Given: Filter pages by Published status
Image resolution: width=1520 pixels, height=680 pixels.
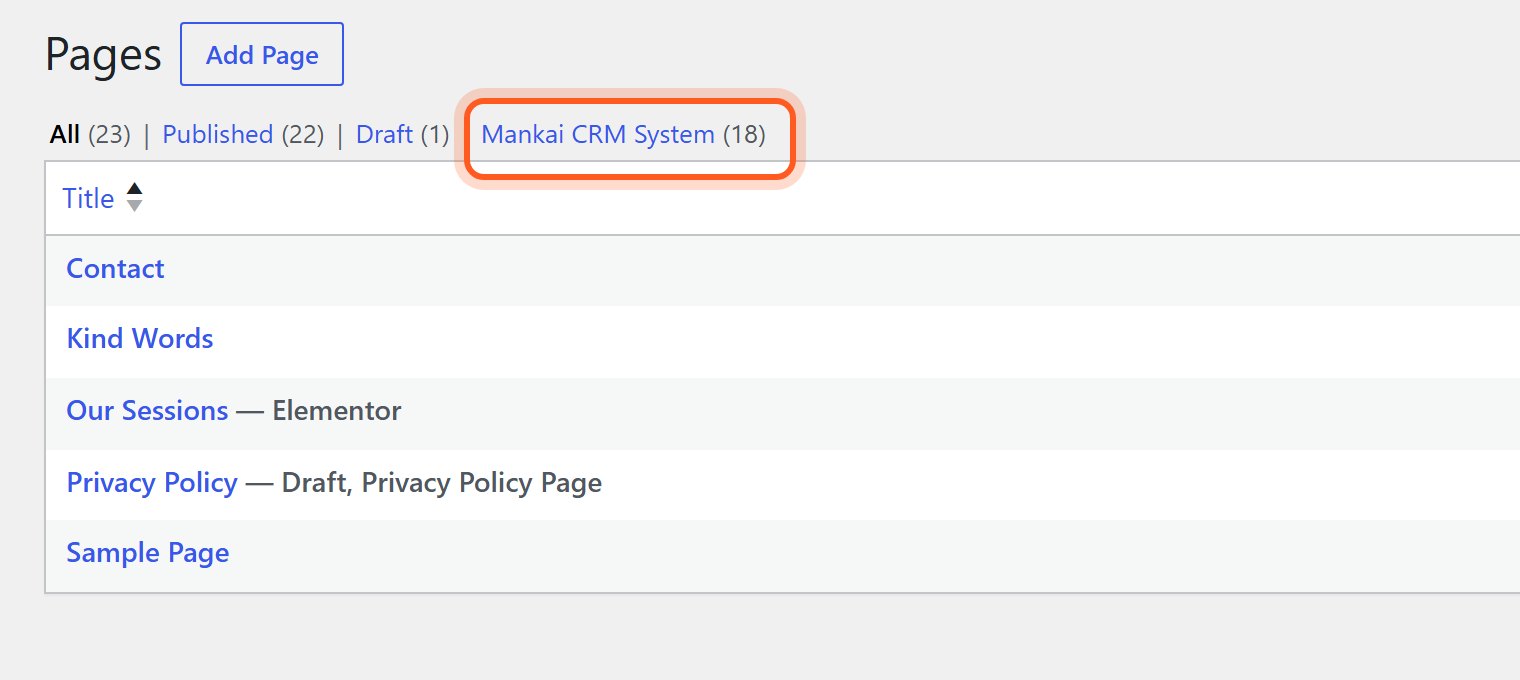Looking at the screenshot, I should coord(217,134).
